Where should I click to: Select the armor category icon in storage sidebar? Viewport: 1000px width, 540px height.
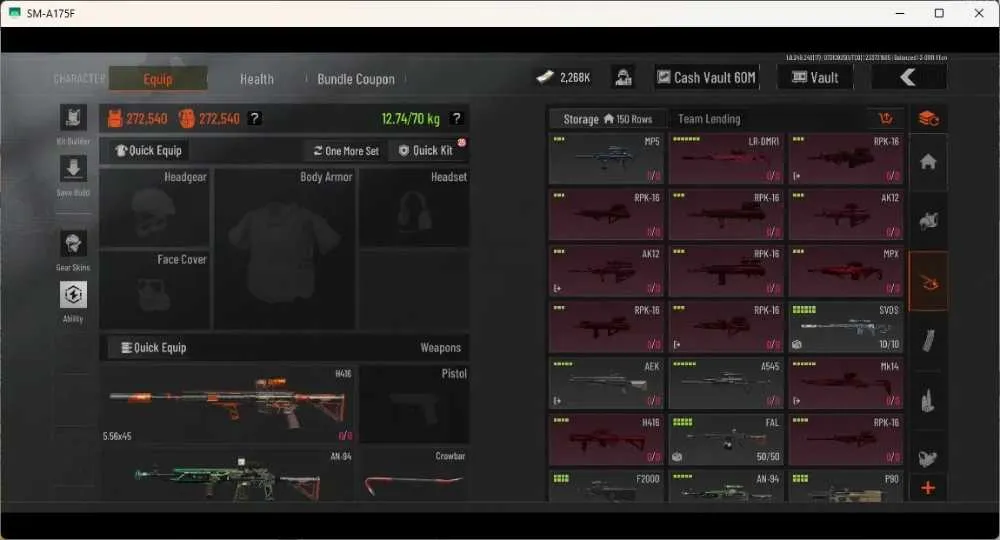point(928,222)
